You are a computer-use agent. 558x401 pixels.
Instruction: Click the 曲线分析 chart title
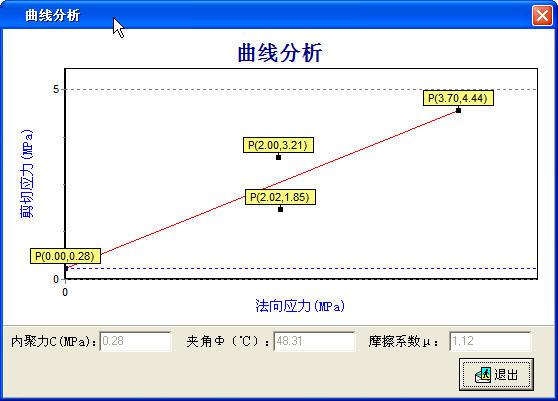(x=280, y=53)
